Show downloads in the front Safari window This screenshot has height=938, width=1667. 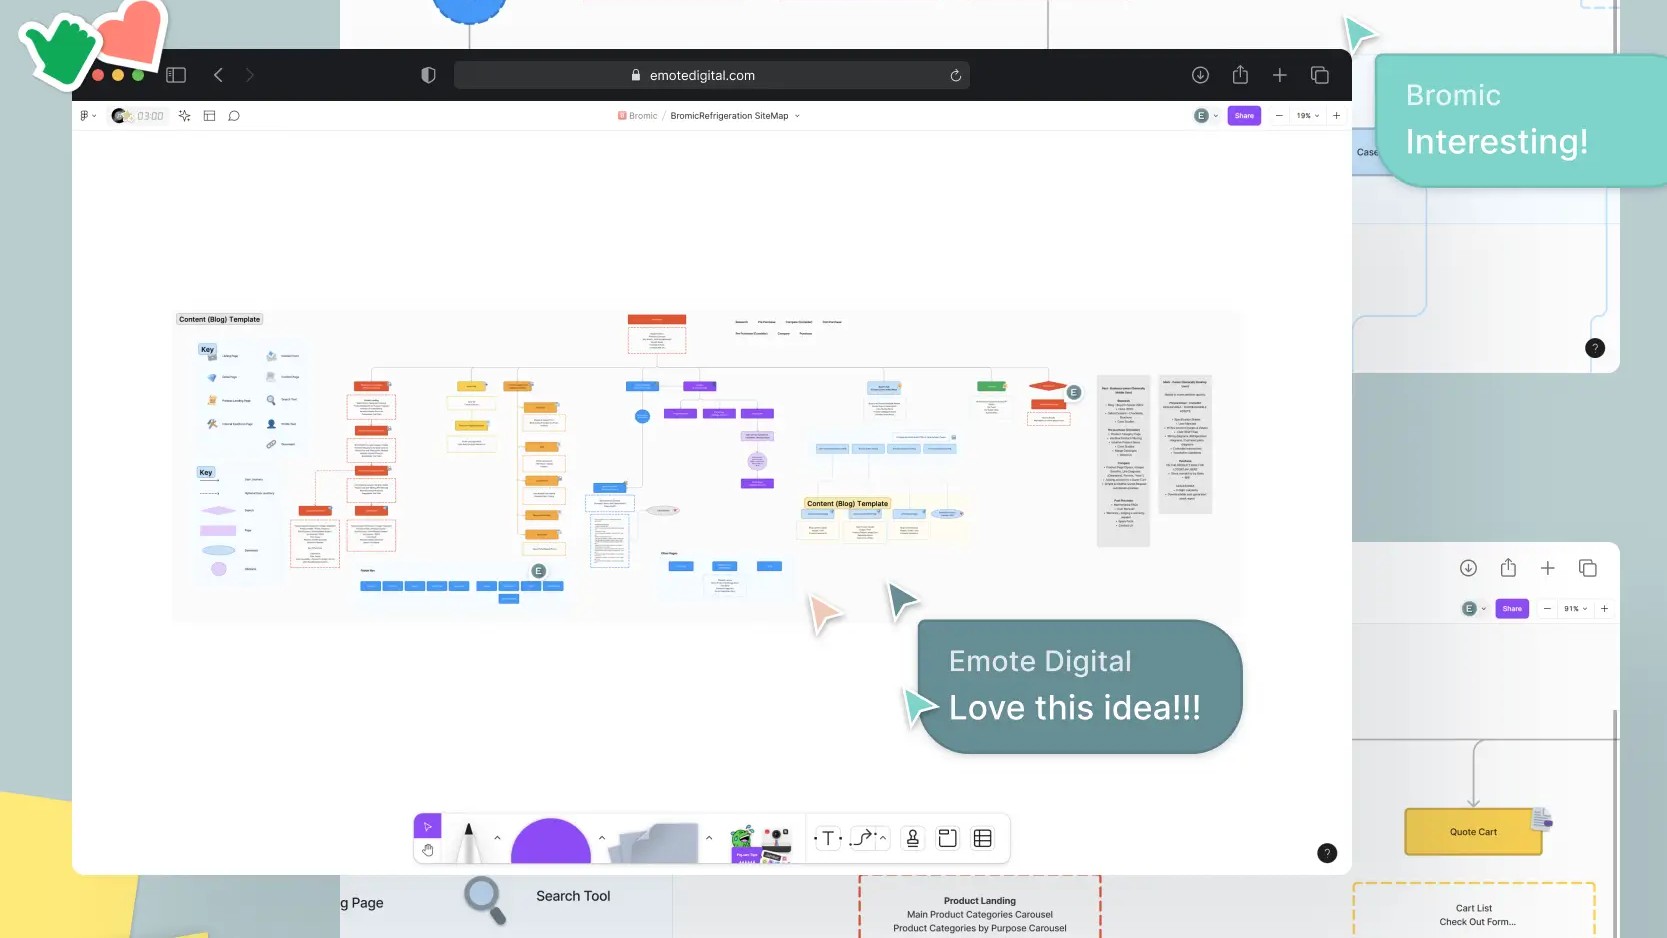pyautogui.click(x=1201, y=75)
